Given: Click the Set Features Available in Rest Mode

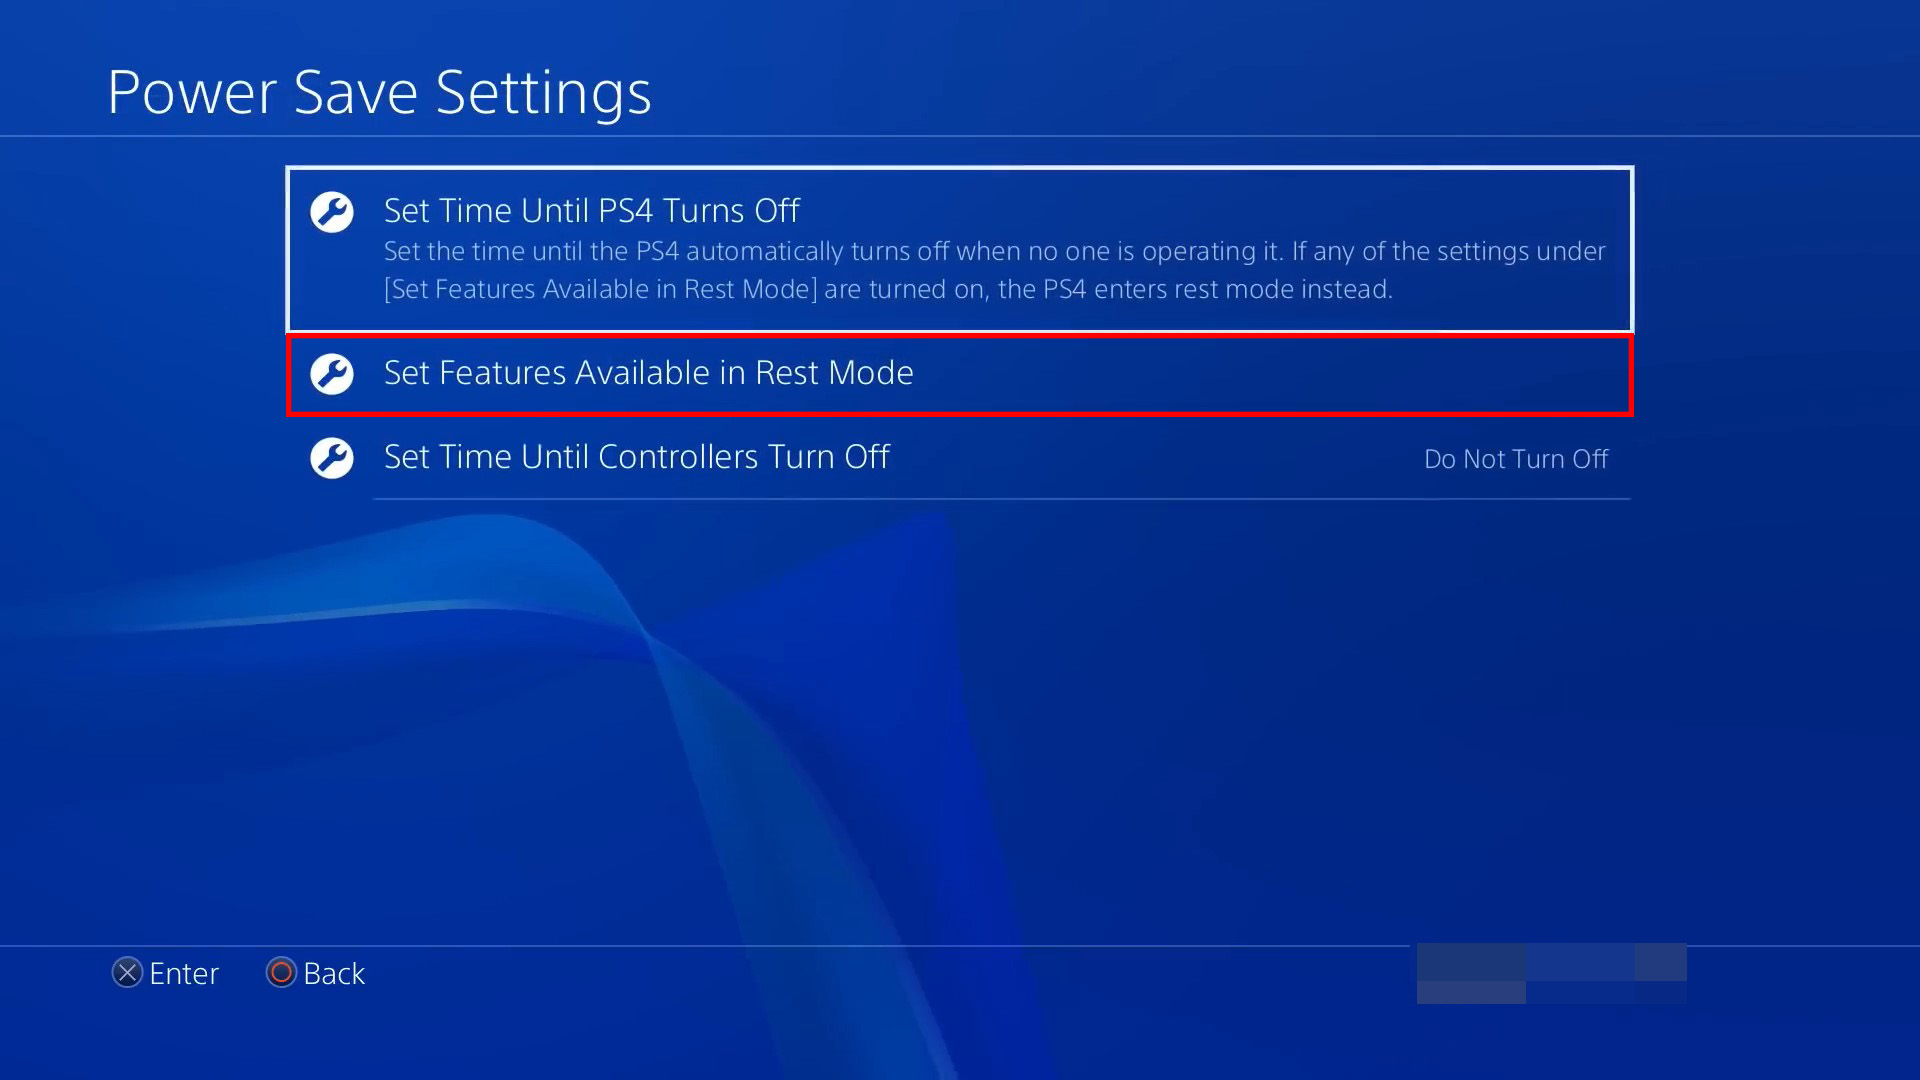Looking at the screenshot, I should (959, 373).
